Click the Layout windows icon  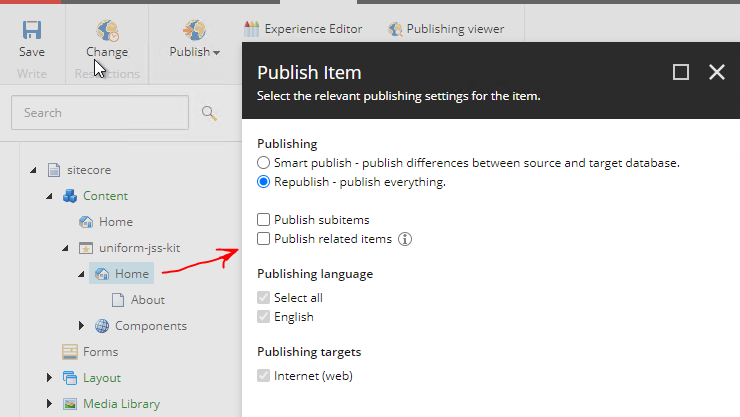click(x=70, y=377)
